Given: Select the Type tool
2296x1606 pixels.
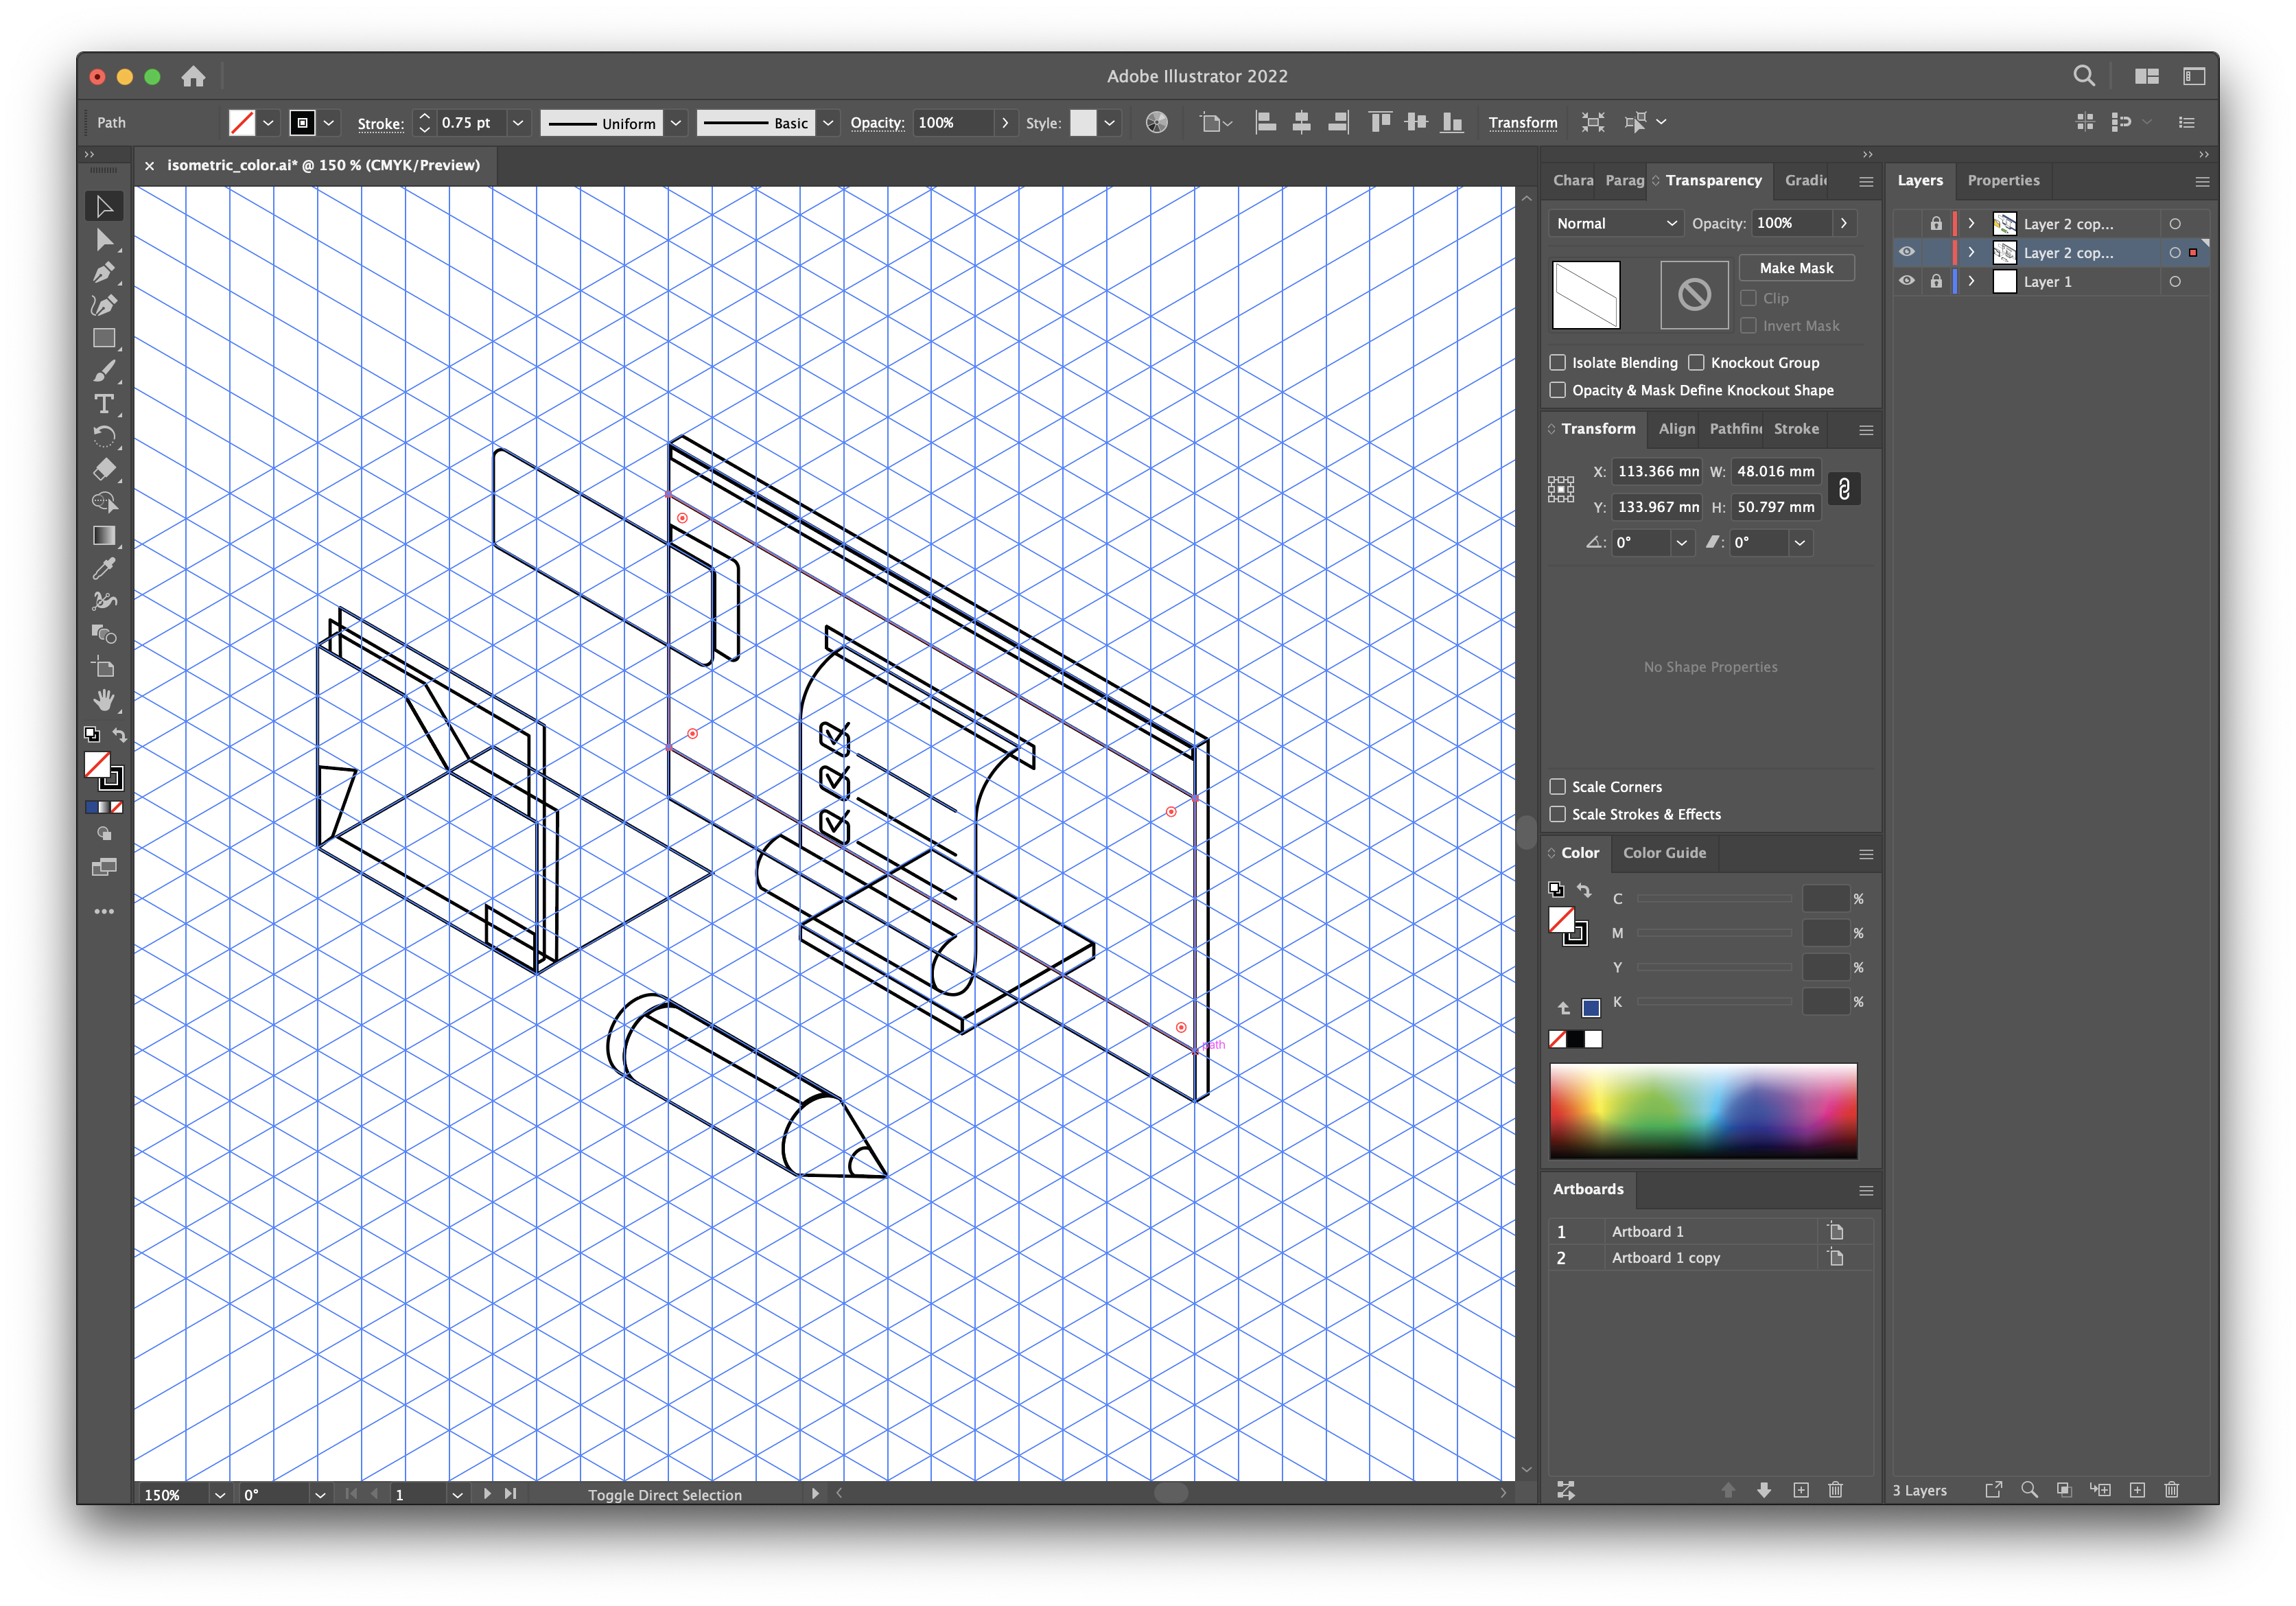Looking at the screenshot, I should pyautogui.click(x=104, y=404).
